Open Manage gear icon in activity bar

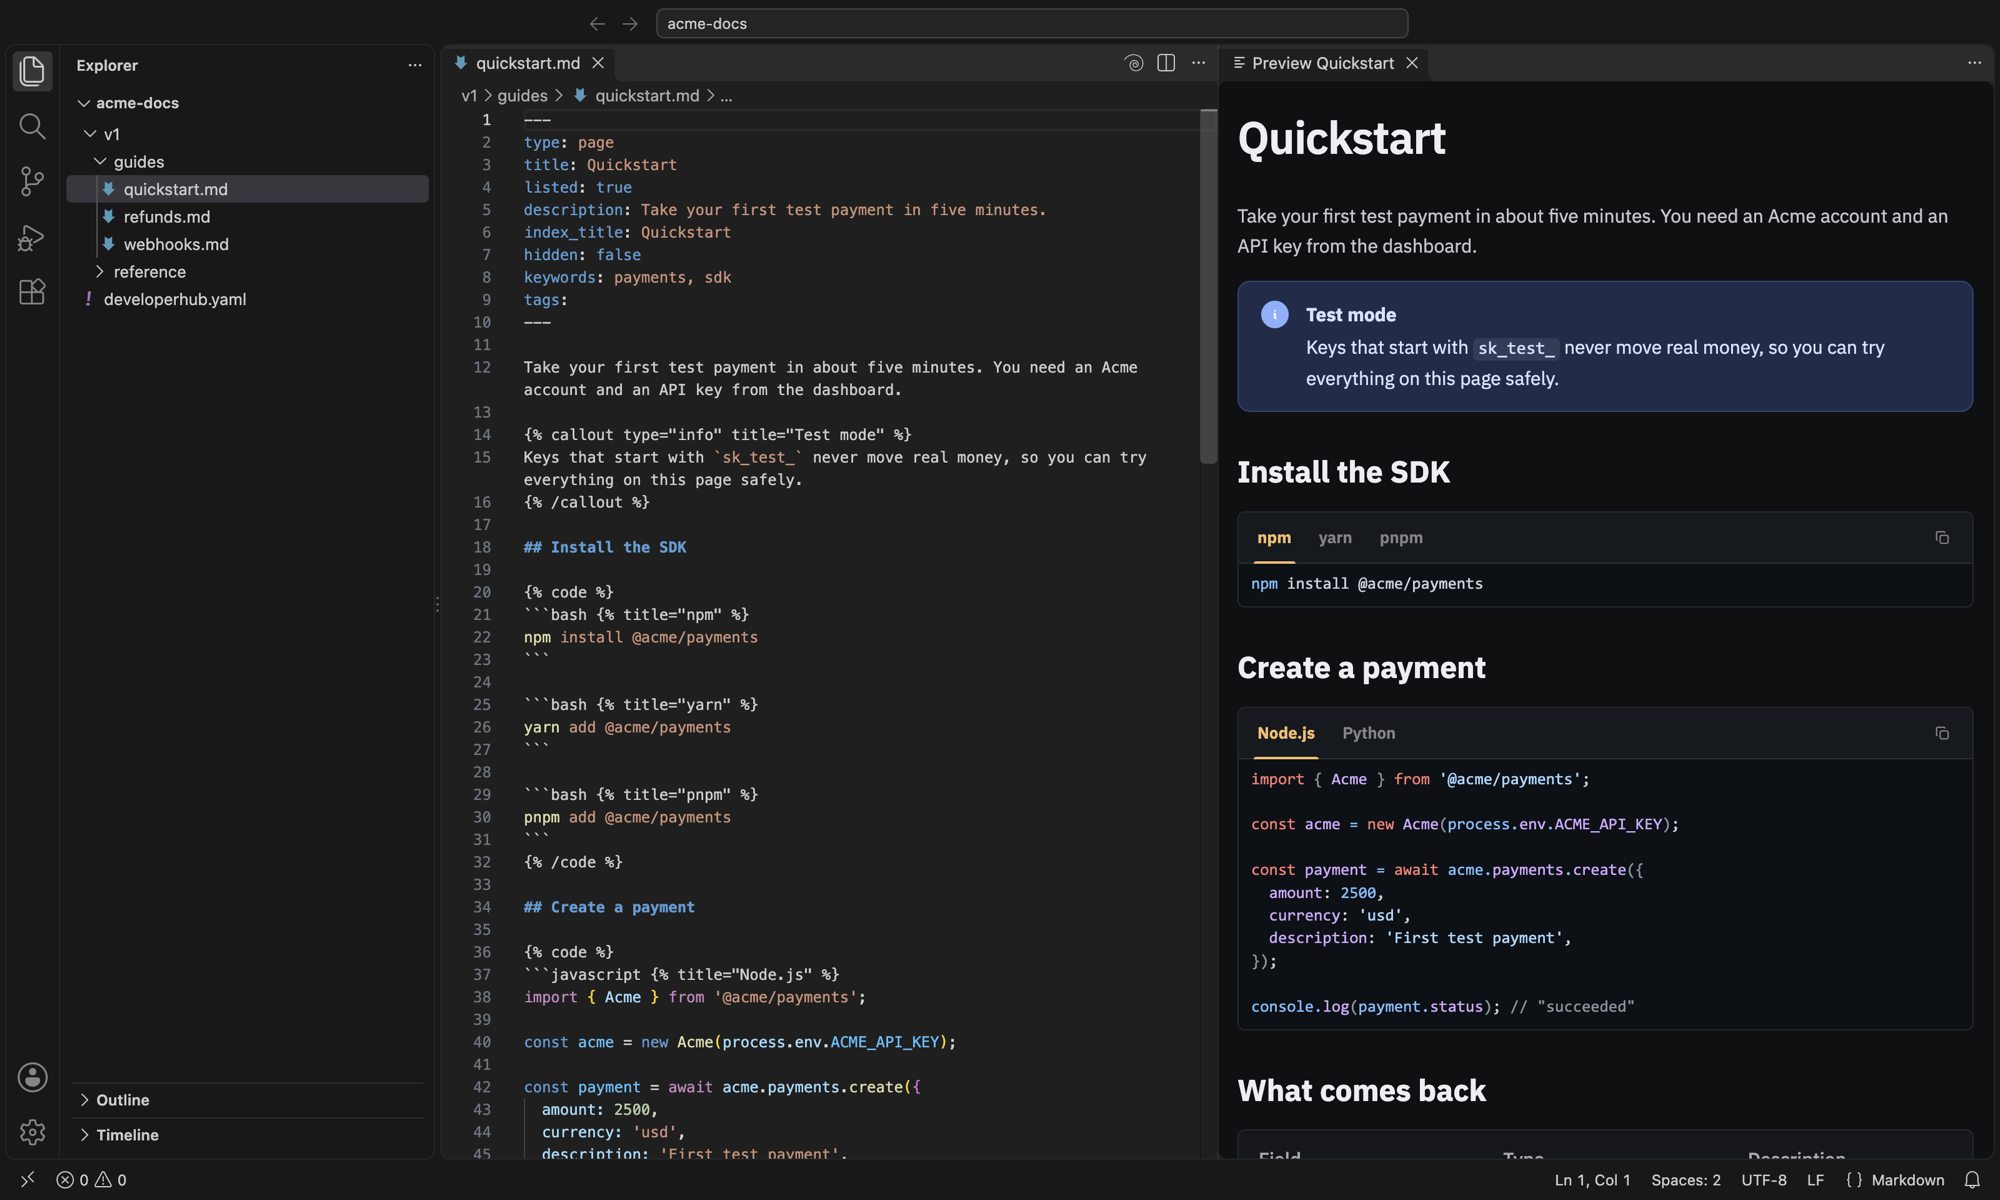click(x=32, y=1132)
